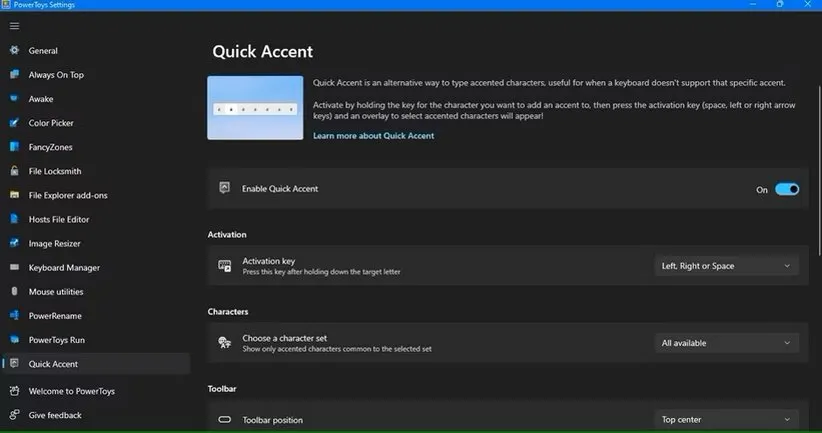Click the File Locksmith lock icon

(14, 171)
